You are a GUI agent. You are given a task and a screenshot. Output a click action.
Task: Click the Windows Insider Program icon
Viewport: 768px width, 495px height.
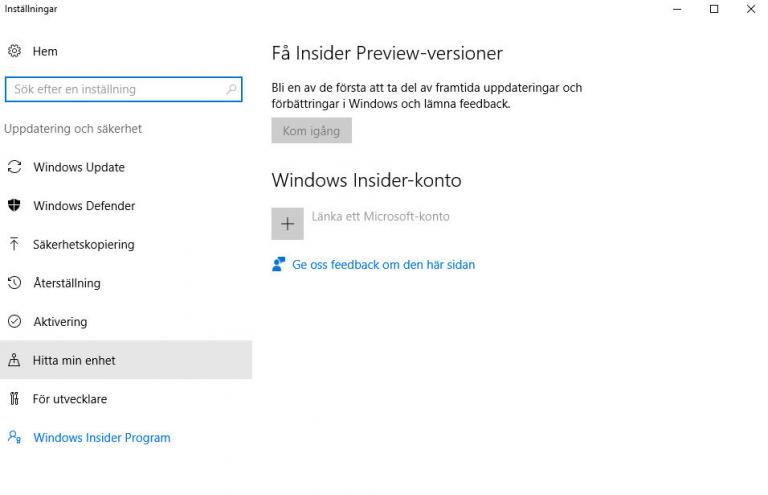click(14, 437)
